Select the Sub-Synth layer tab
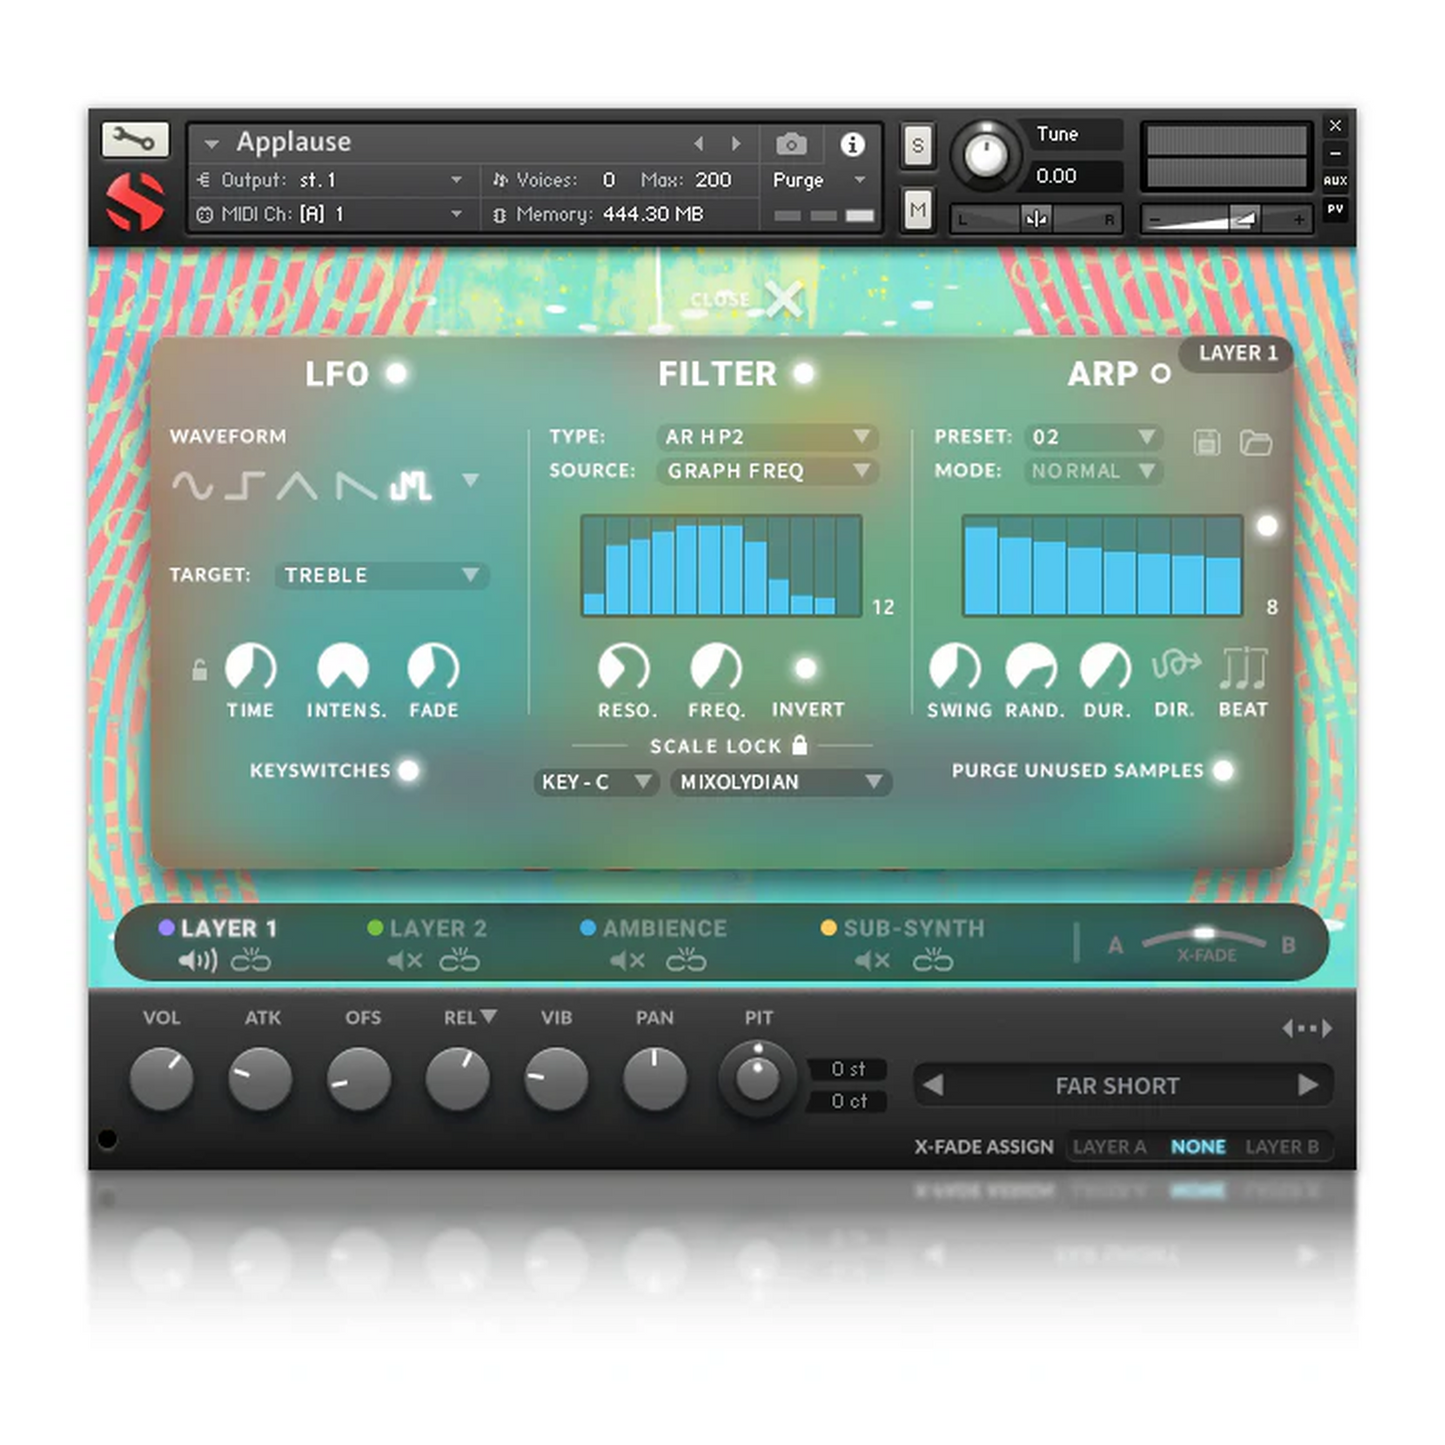 pyautogui.click(x=912, y=928)
